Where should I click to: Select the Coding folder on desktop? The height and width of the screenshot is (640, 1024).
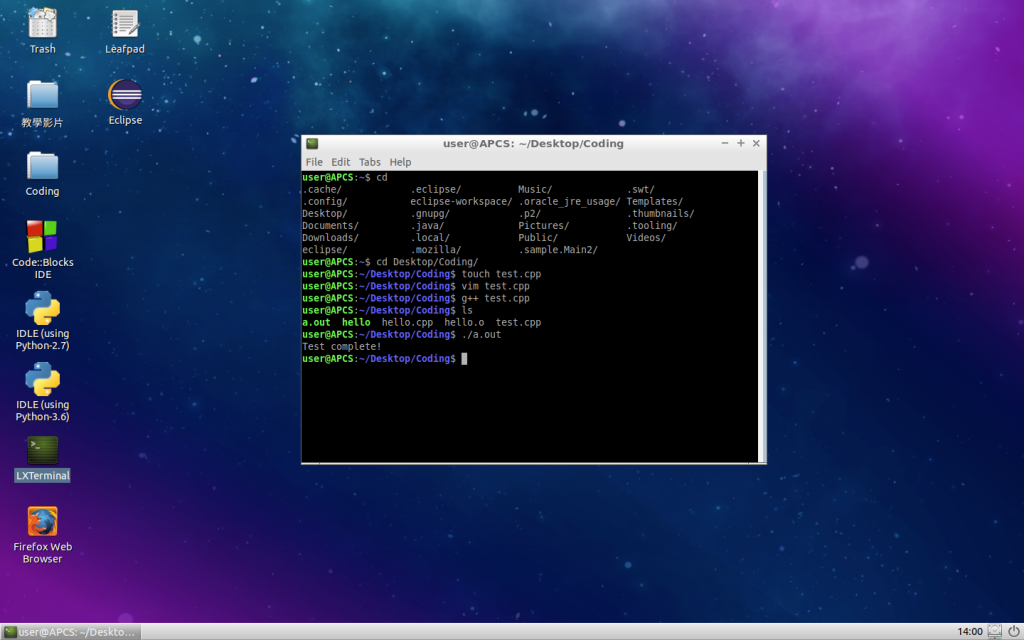coord(42,167)
